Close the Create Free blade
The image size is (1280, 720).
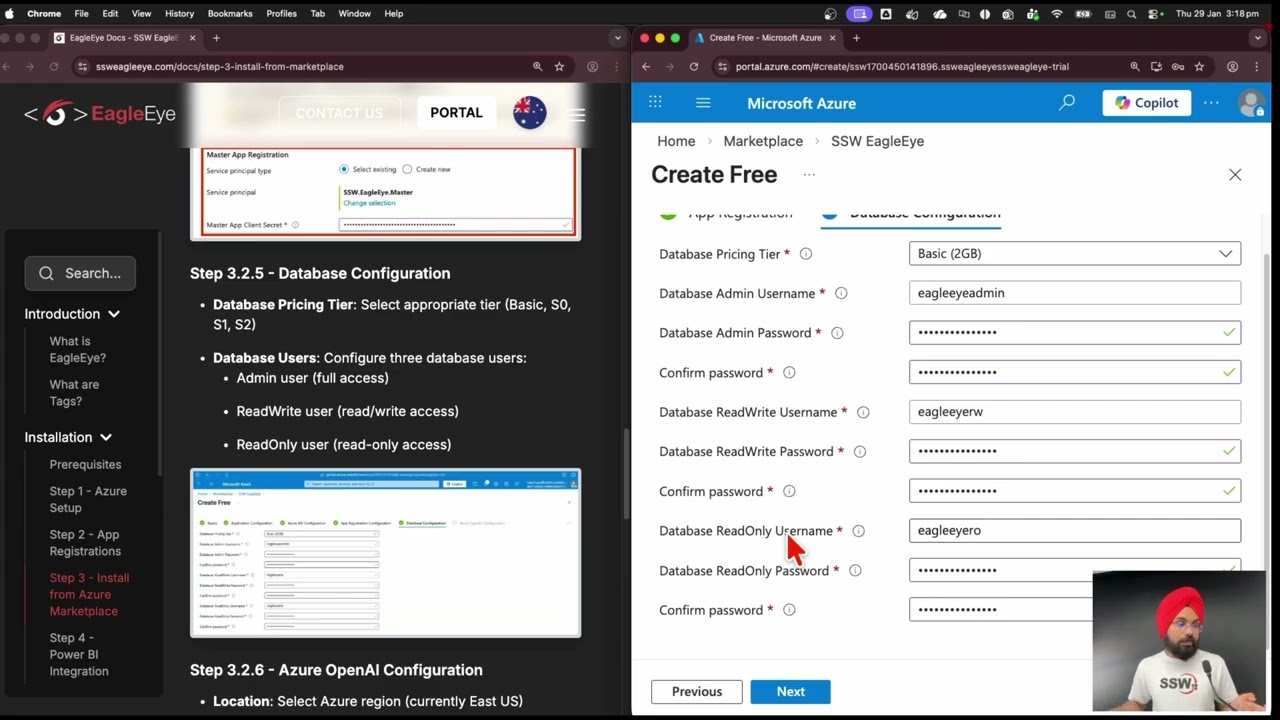pyautogui.click(x=1235, y=174)
